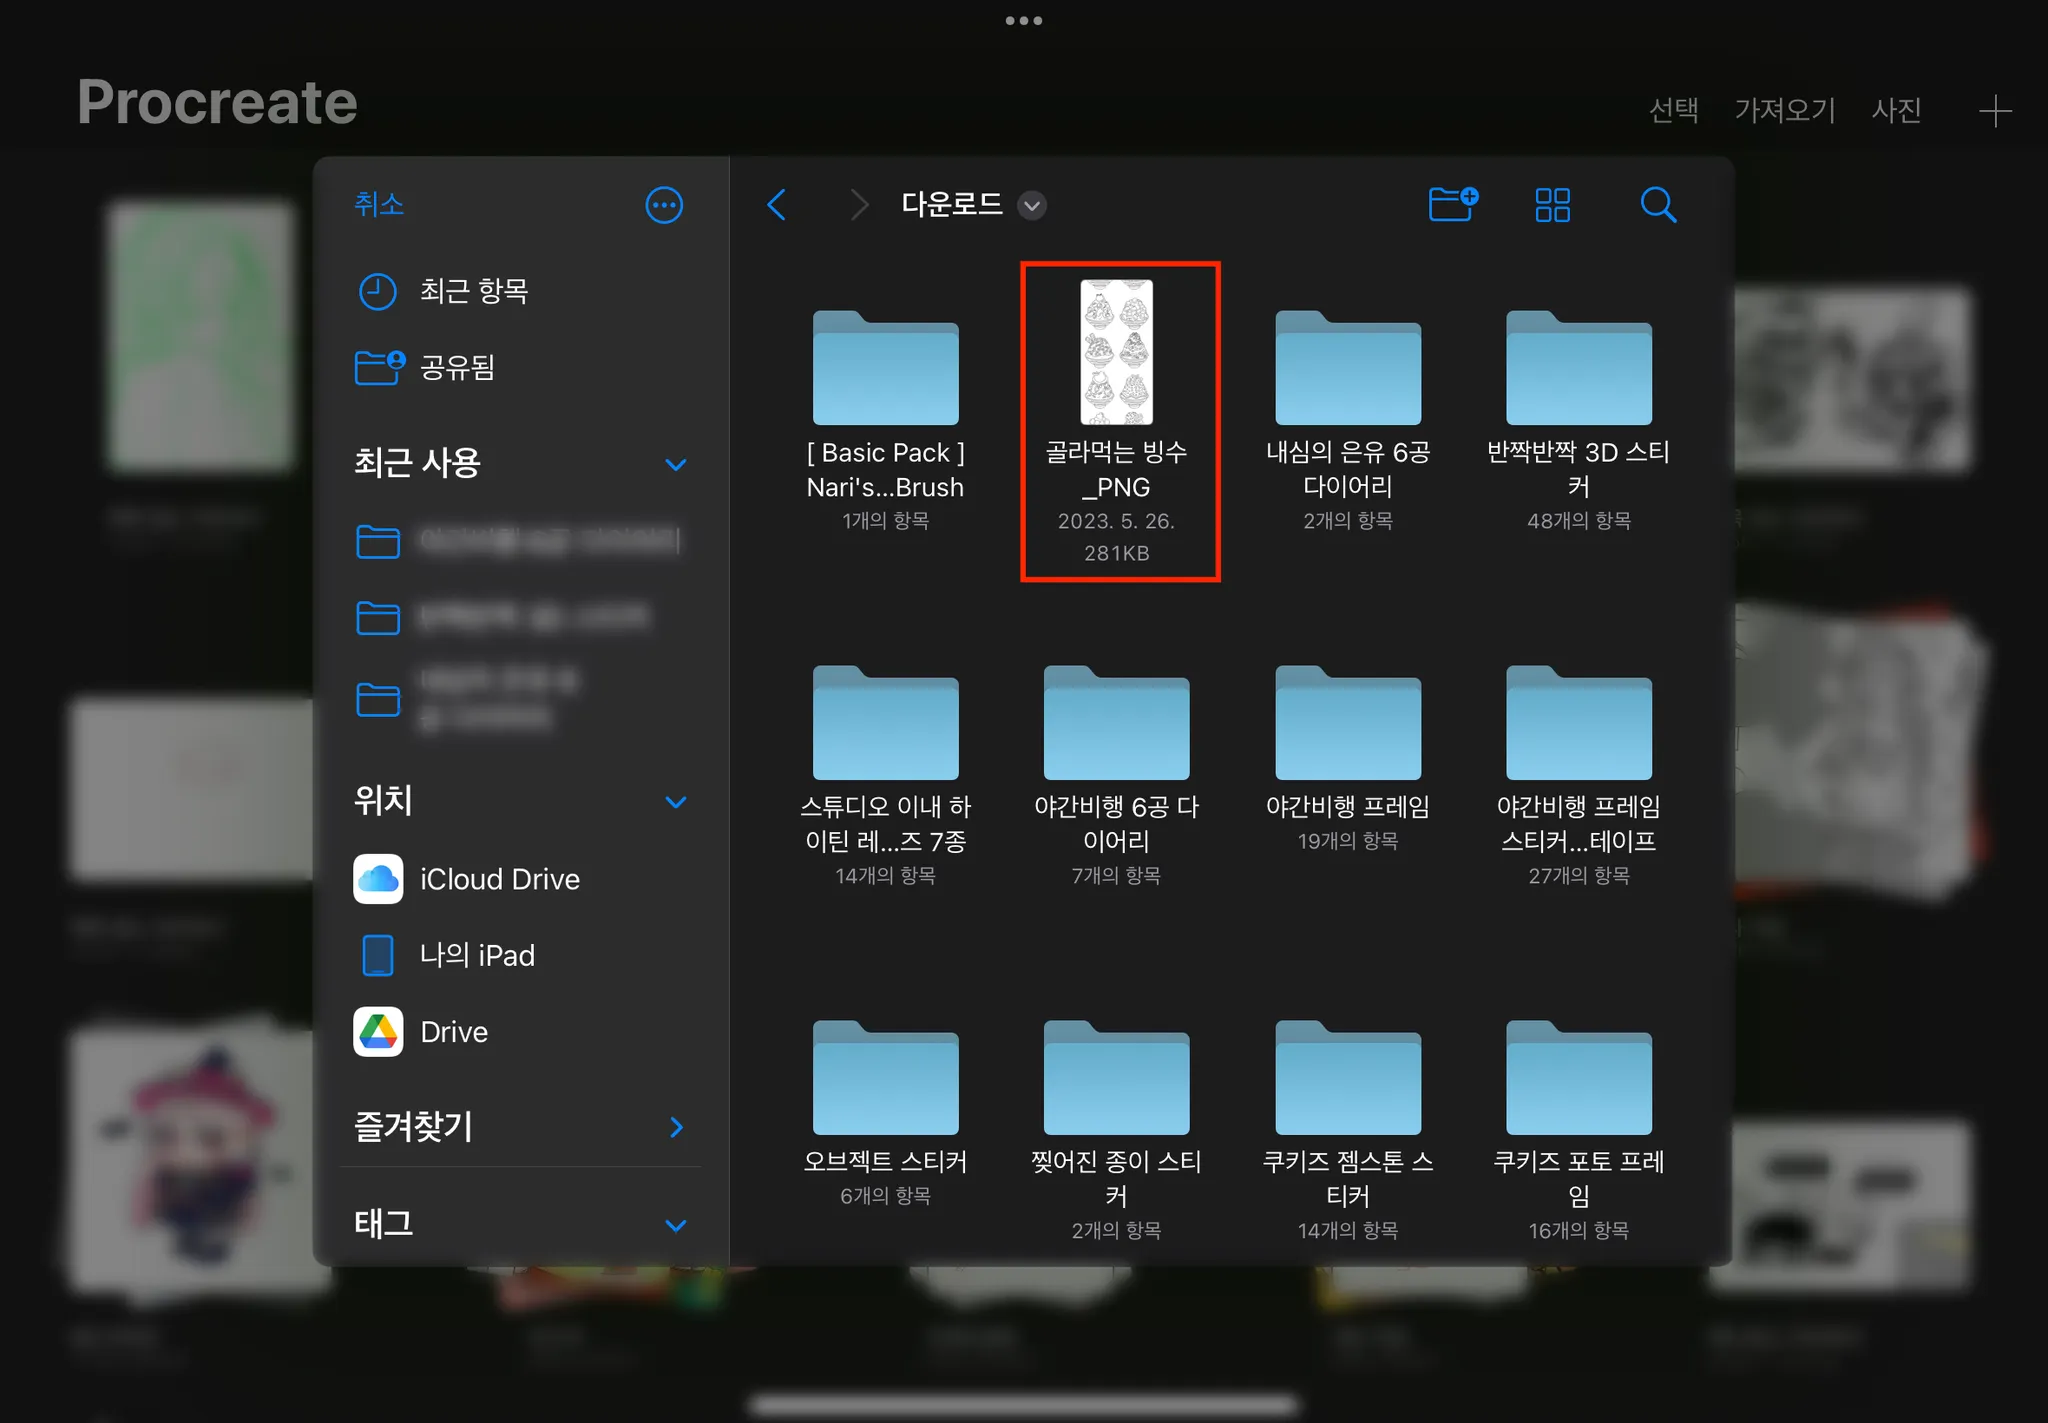Viewport: 2048px width, 1423px height.
Task: Open the search magnifier icon
Action: tap(1657, 205)
